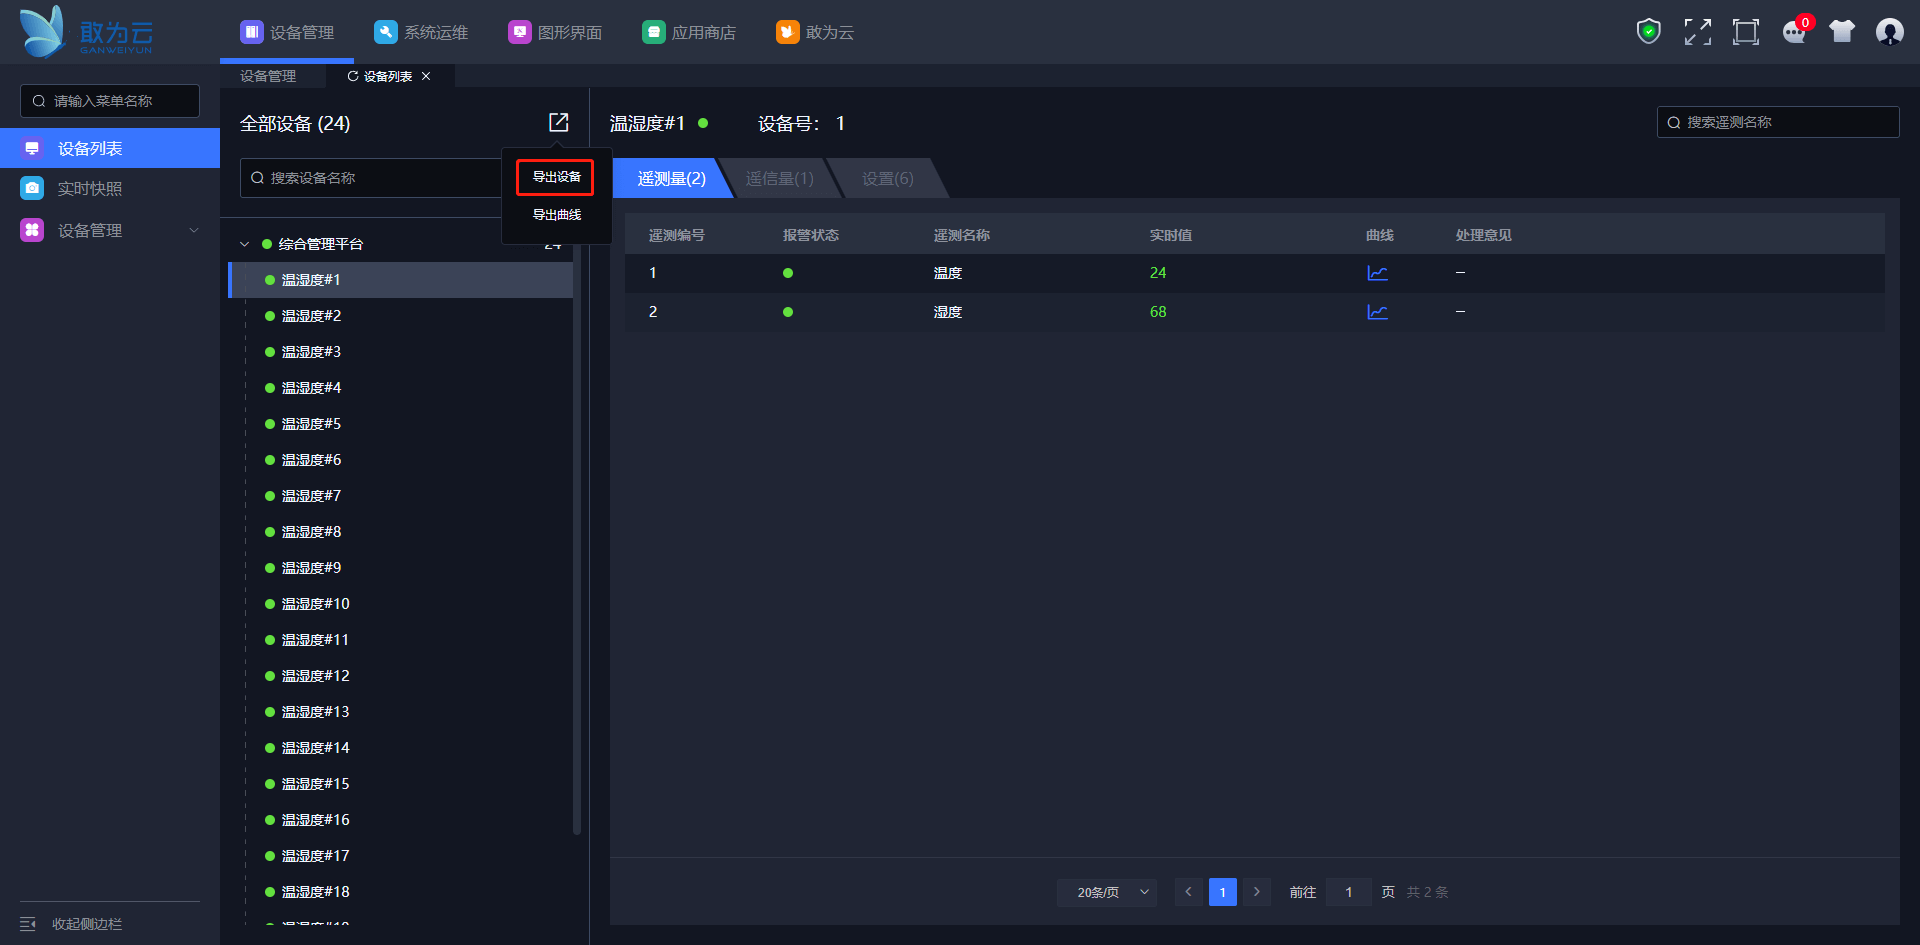View curve chart icon for 湿度 row
1920x945 pixels.
click(1377, 312)
